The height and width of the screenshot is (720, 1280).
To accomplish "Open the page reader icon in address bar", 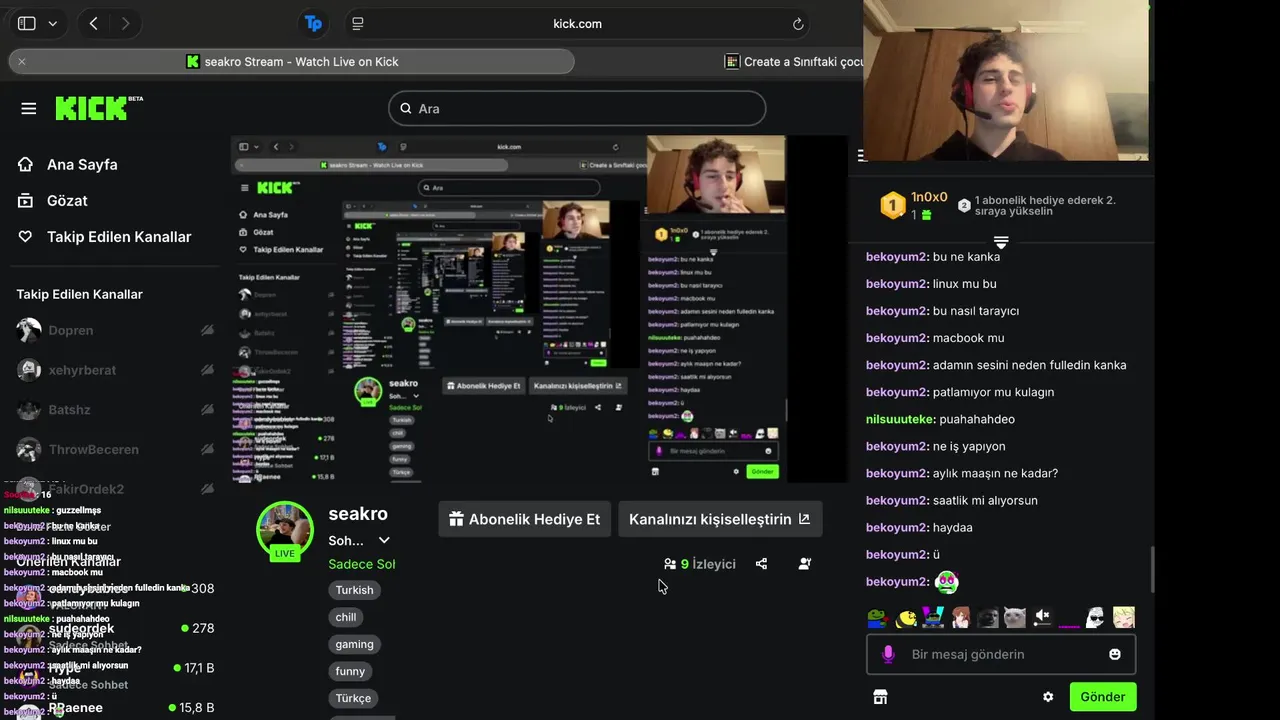I will pyautogui.click(x=358, y=23).
